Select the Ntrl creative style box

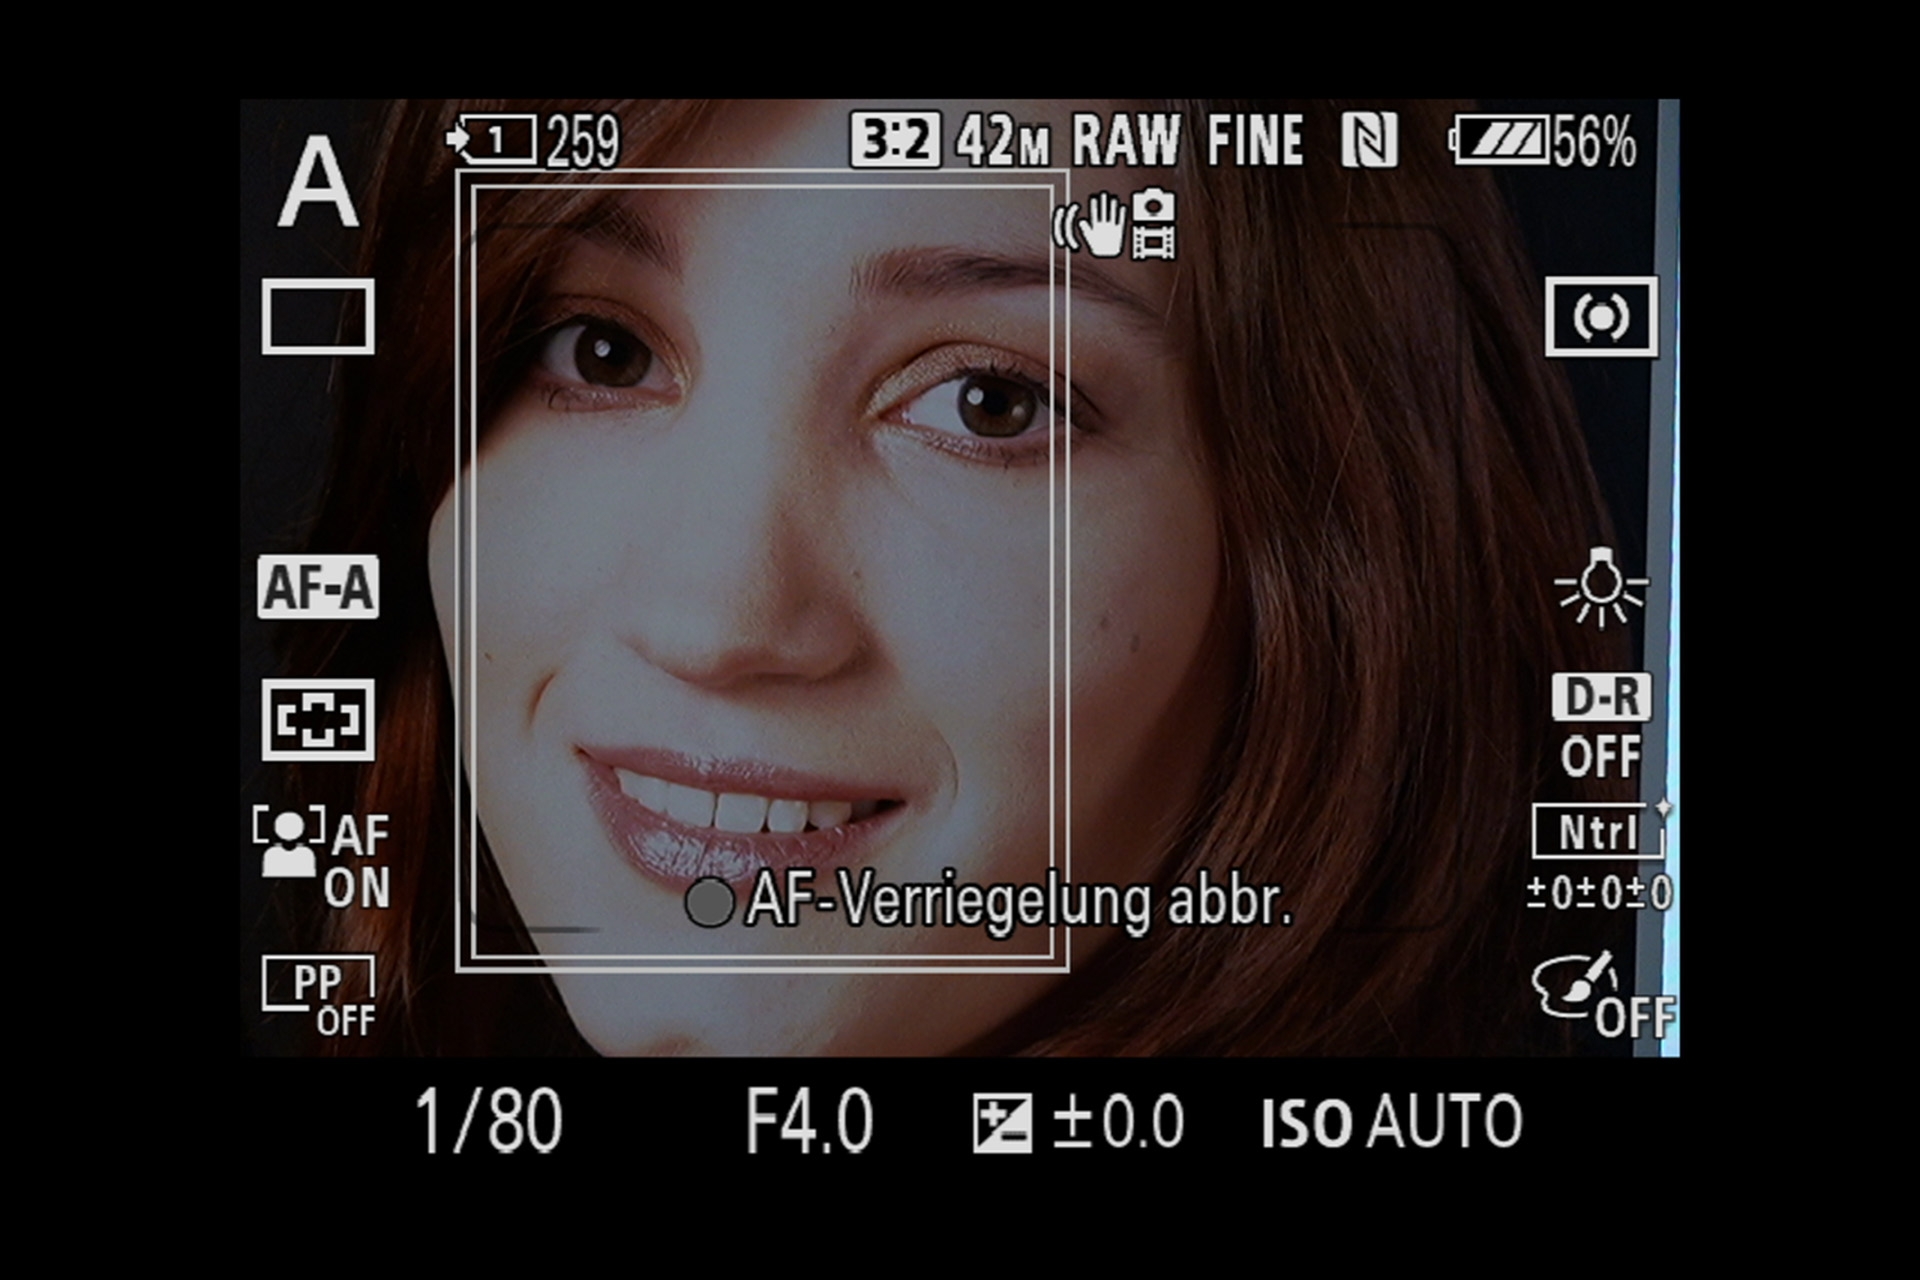click(1598, 831)
